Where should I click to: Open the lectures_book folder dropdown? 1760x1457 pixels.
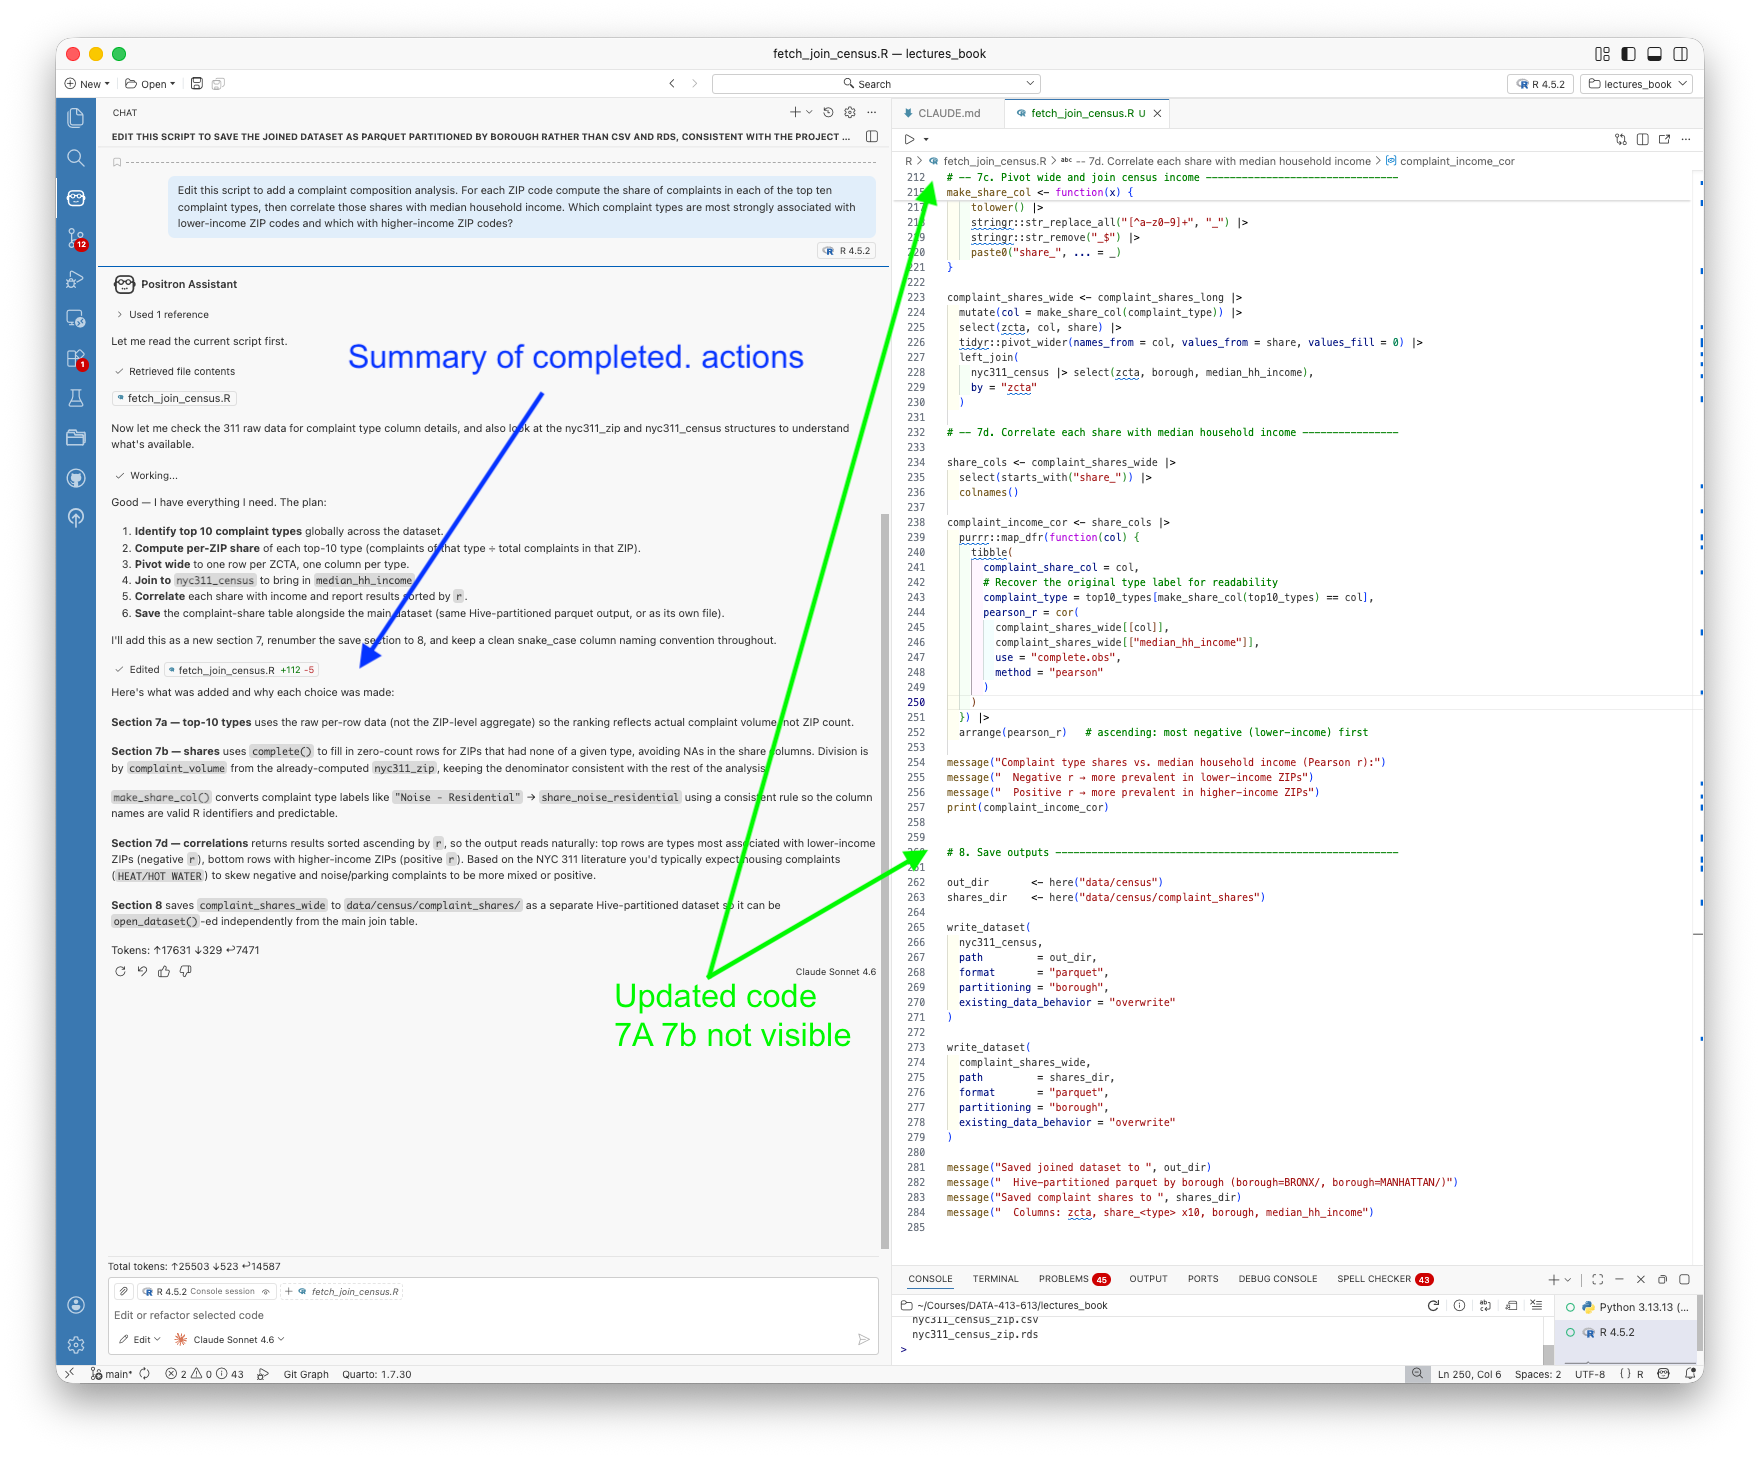(x=1636, y=84)
